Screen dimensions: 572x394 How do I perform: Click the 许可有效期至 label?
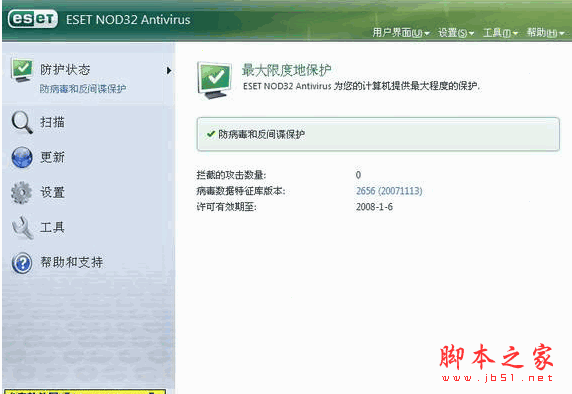coord(227,207)
